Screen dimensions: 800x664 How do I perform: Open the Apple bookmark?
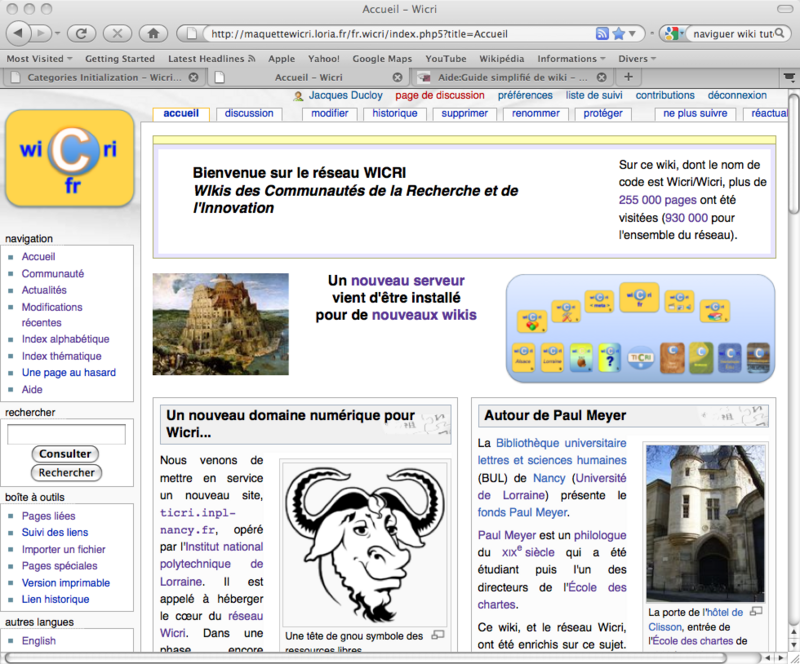click(282, 59)
